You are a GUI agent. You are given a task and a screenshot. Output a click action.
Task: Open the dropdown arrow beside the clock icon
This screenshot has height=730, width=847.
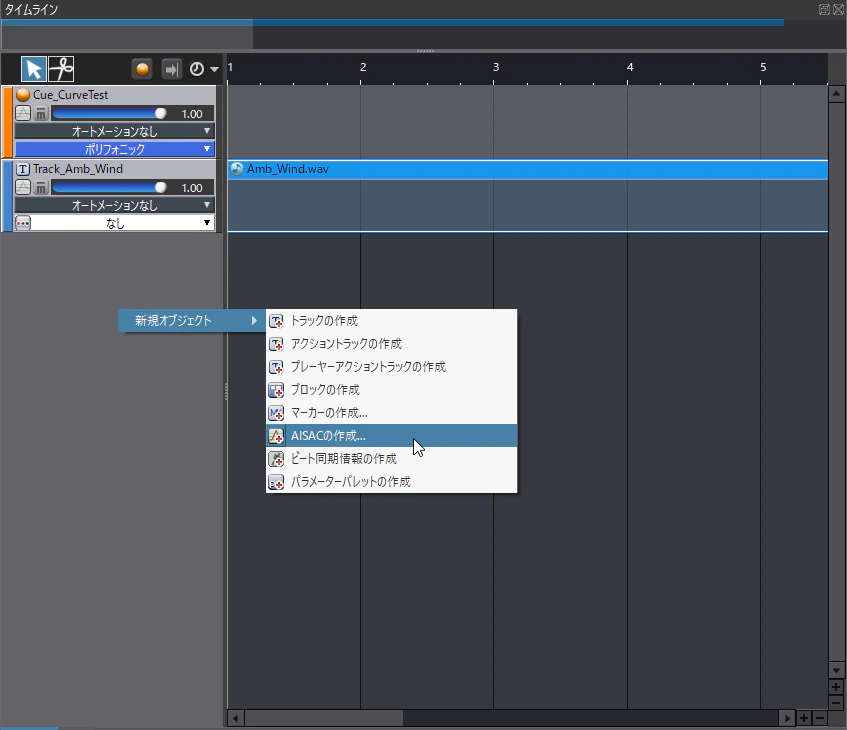pyautogui.click(x=214, y=69)
